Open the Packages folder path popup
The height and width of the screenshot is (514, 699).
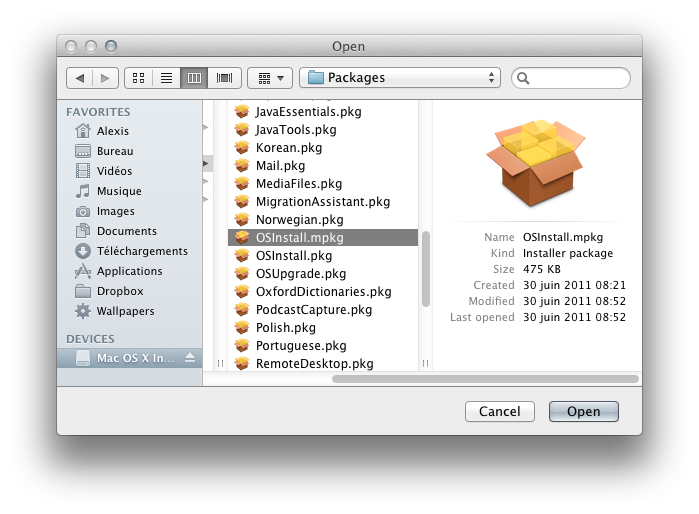point(400,78)
